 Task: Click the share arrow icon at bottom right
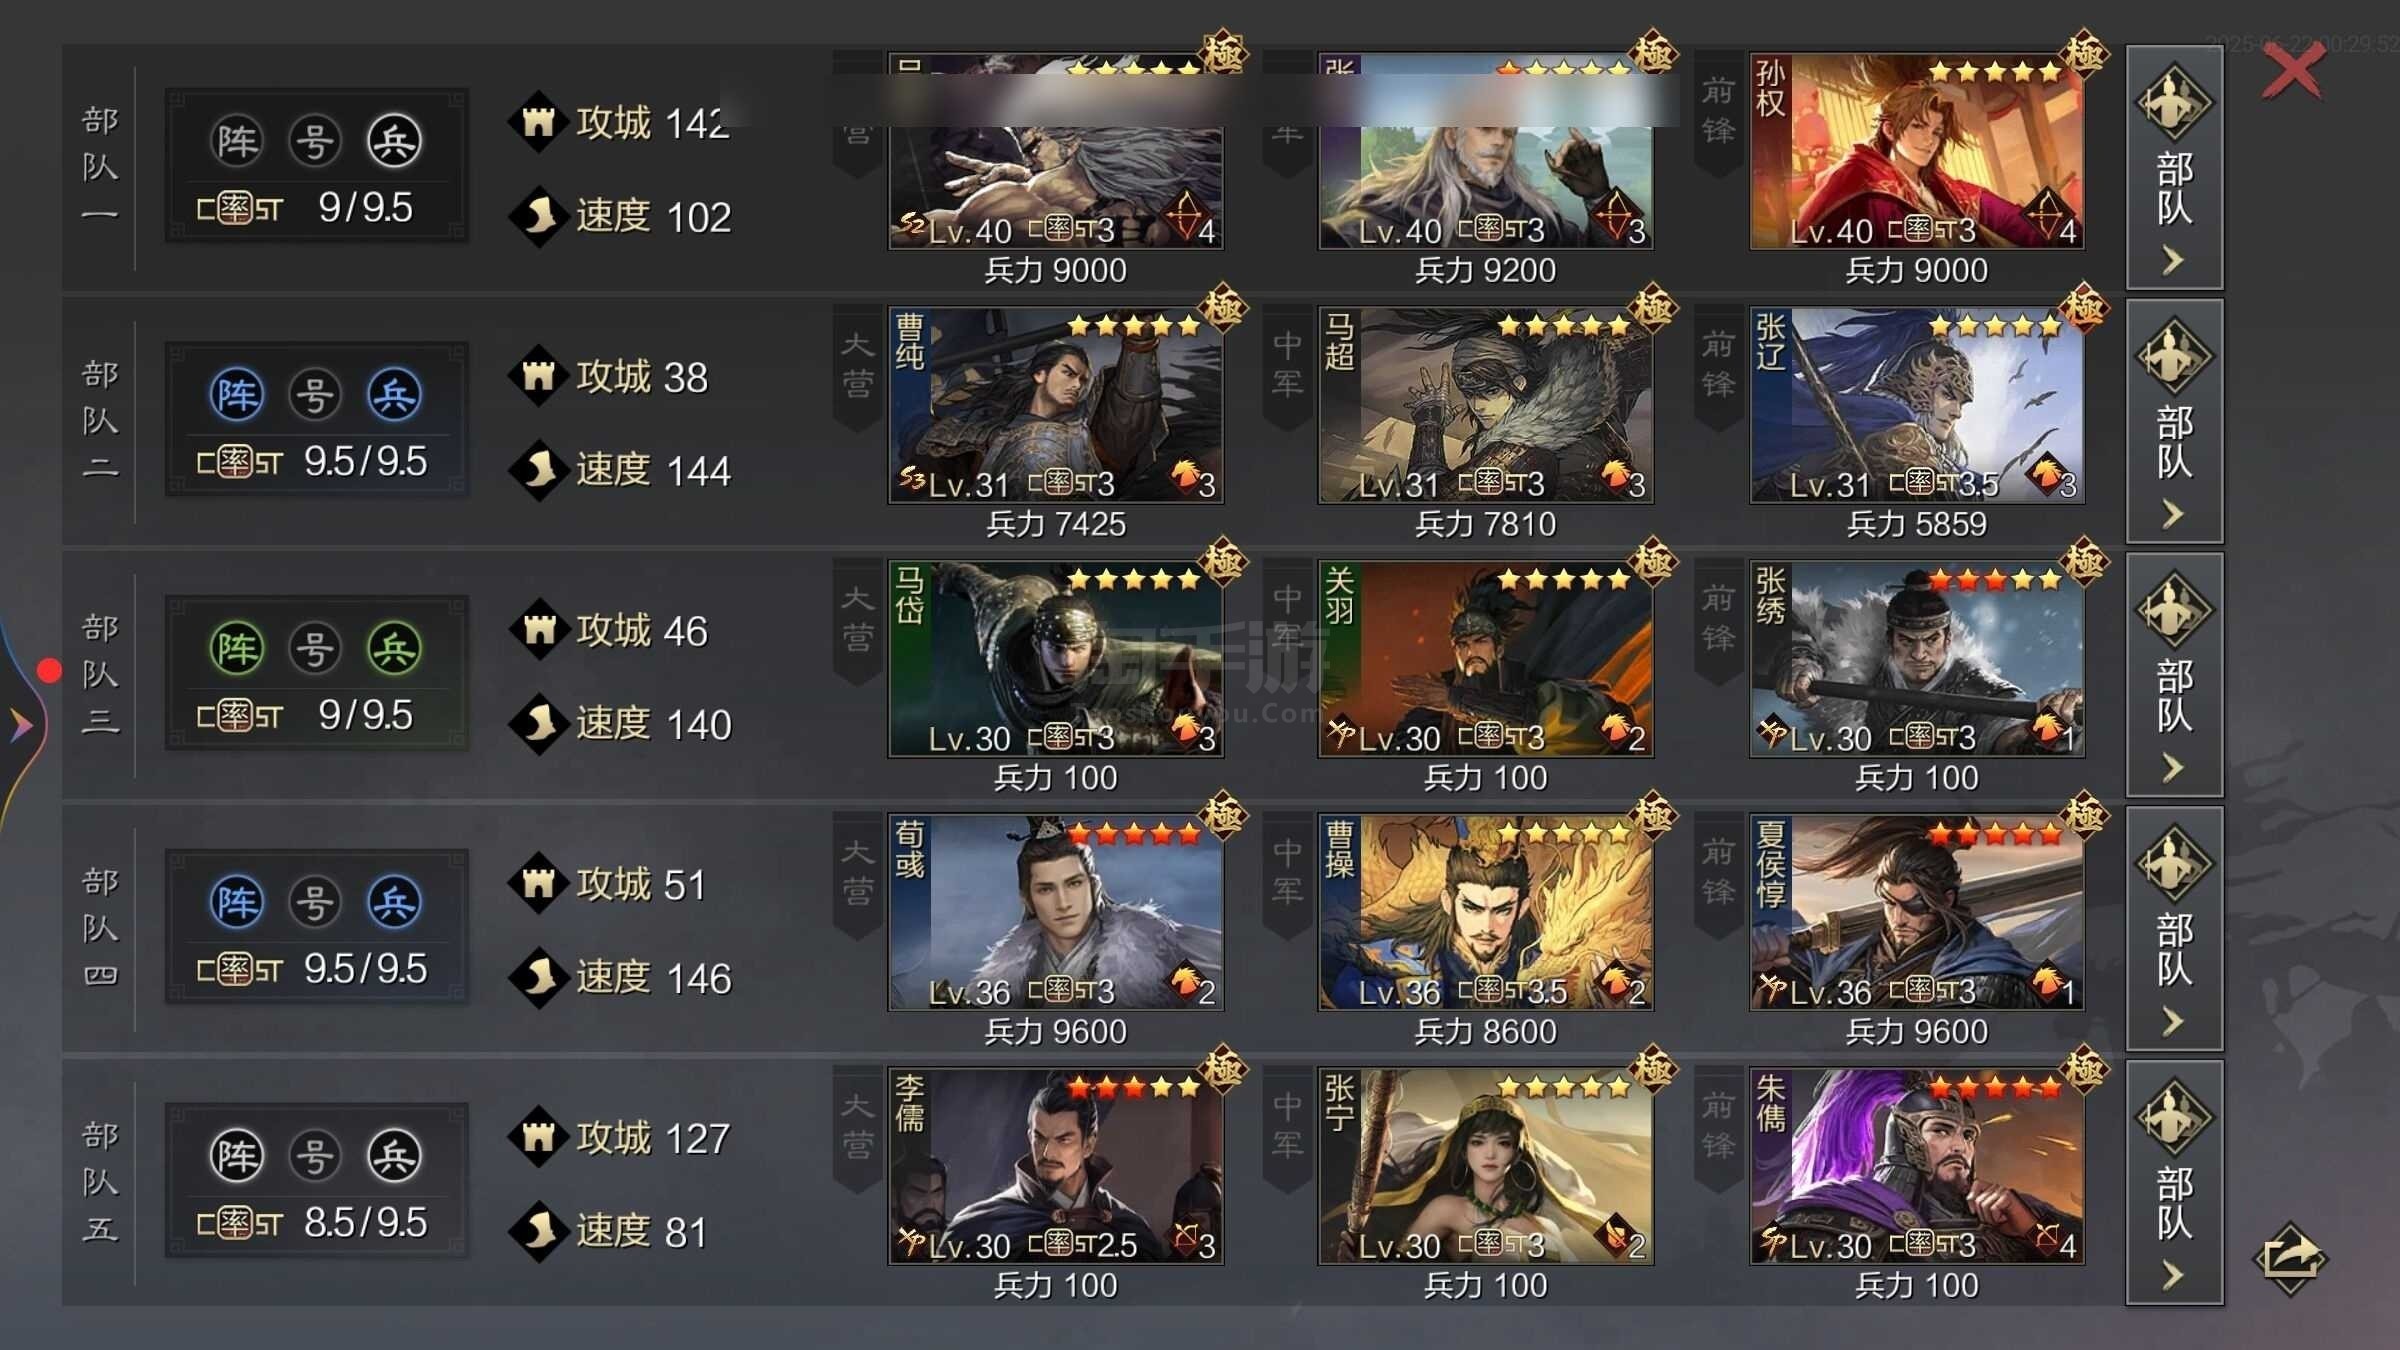pyautogui.click(x=2289, y=1259)
